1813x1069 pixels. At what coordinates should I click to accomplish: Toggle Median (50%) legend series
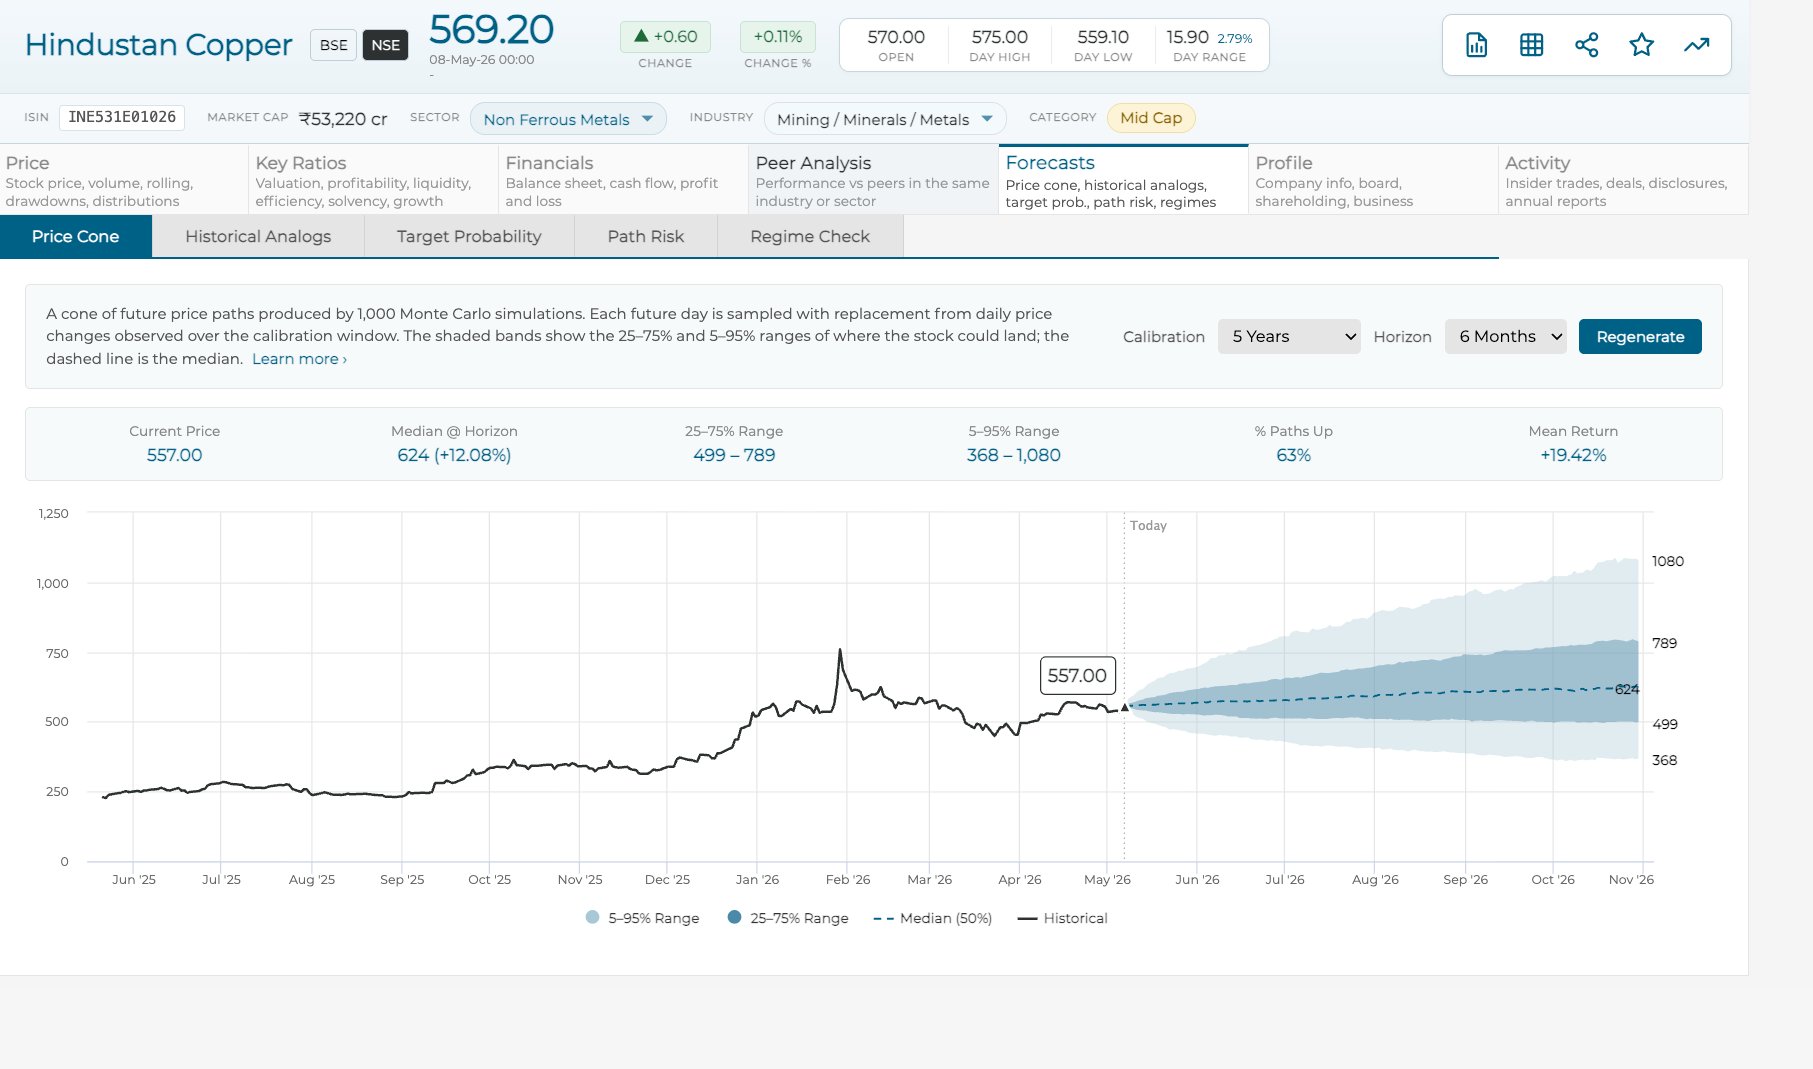(932, 918)
